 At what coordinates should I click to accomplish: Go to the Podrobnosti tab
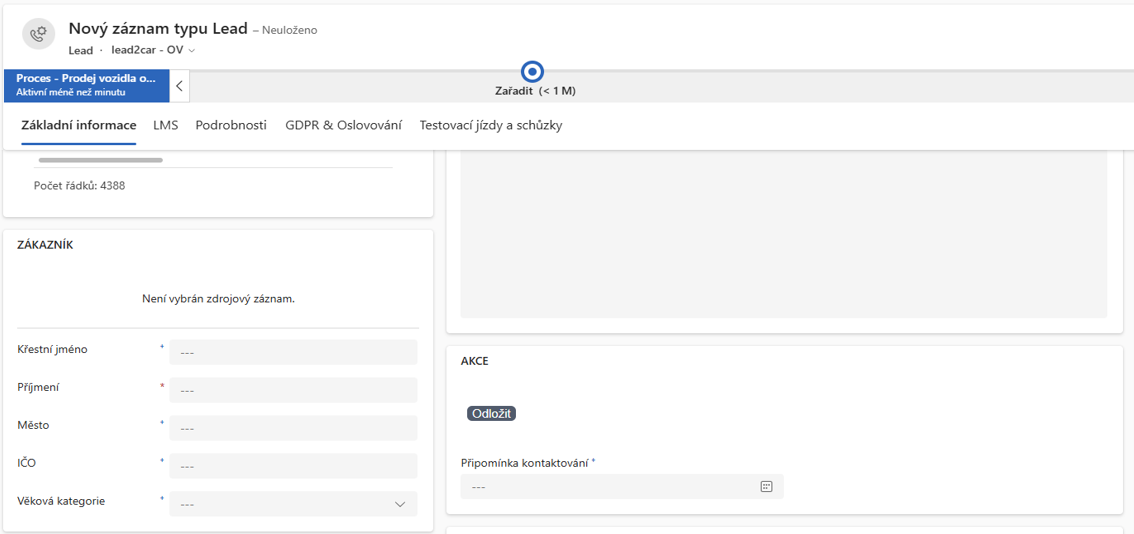pyautogui.click(x=231, y=125)
